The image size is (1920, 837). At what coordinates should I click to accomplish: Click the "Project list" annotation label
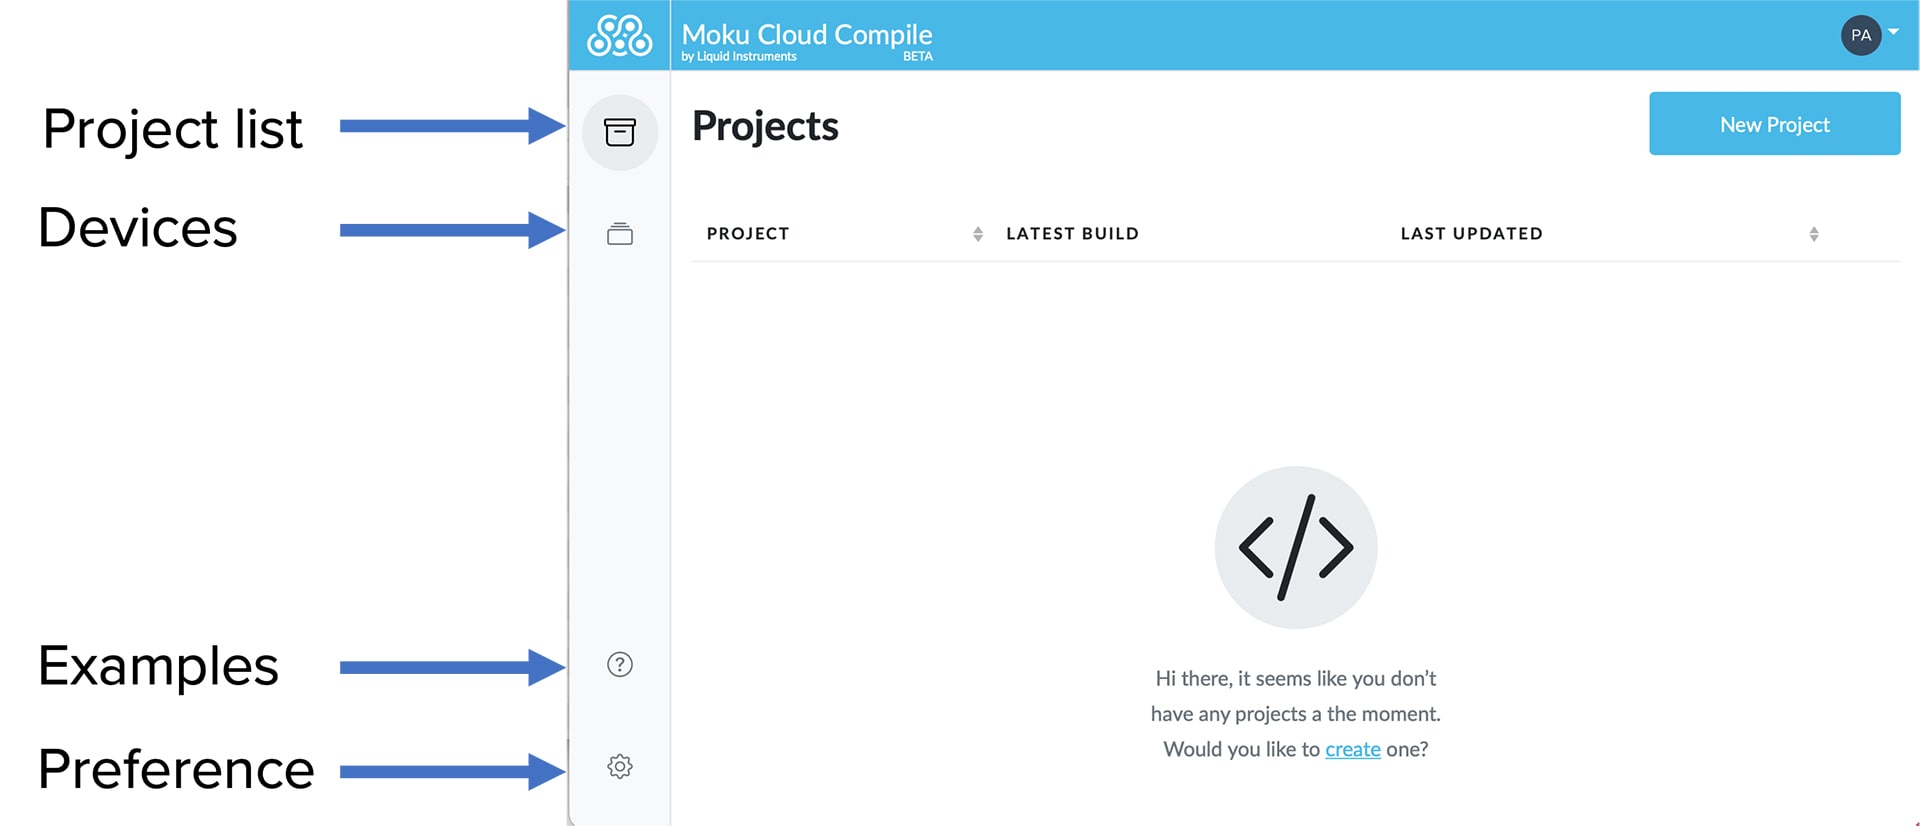tap(172, 129)
